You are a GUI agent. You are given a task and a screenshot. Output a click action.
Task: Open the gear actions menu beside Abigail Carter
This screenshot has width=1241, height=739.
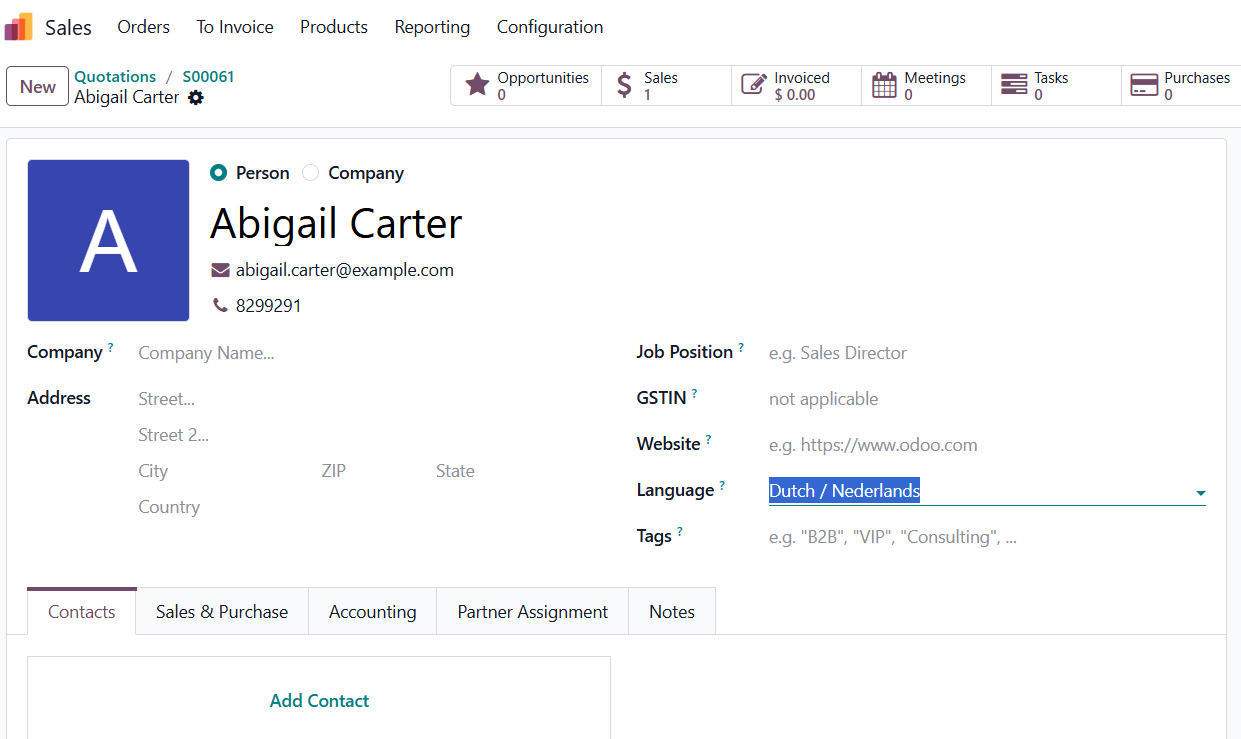pyautogui.click(x=196, y=98)
